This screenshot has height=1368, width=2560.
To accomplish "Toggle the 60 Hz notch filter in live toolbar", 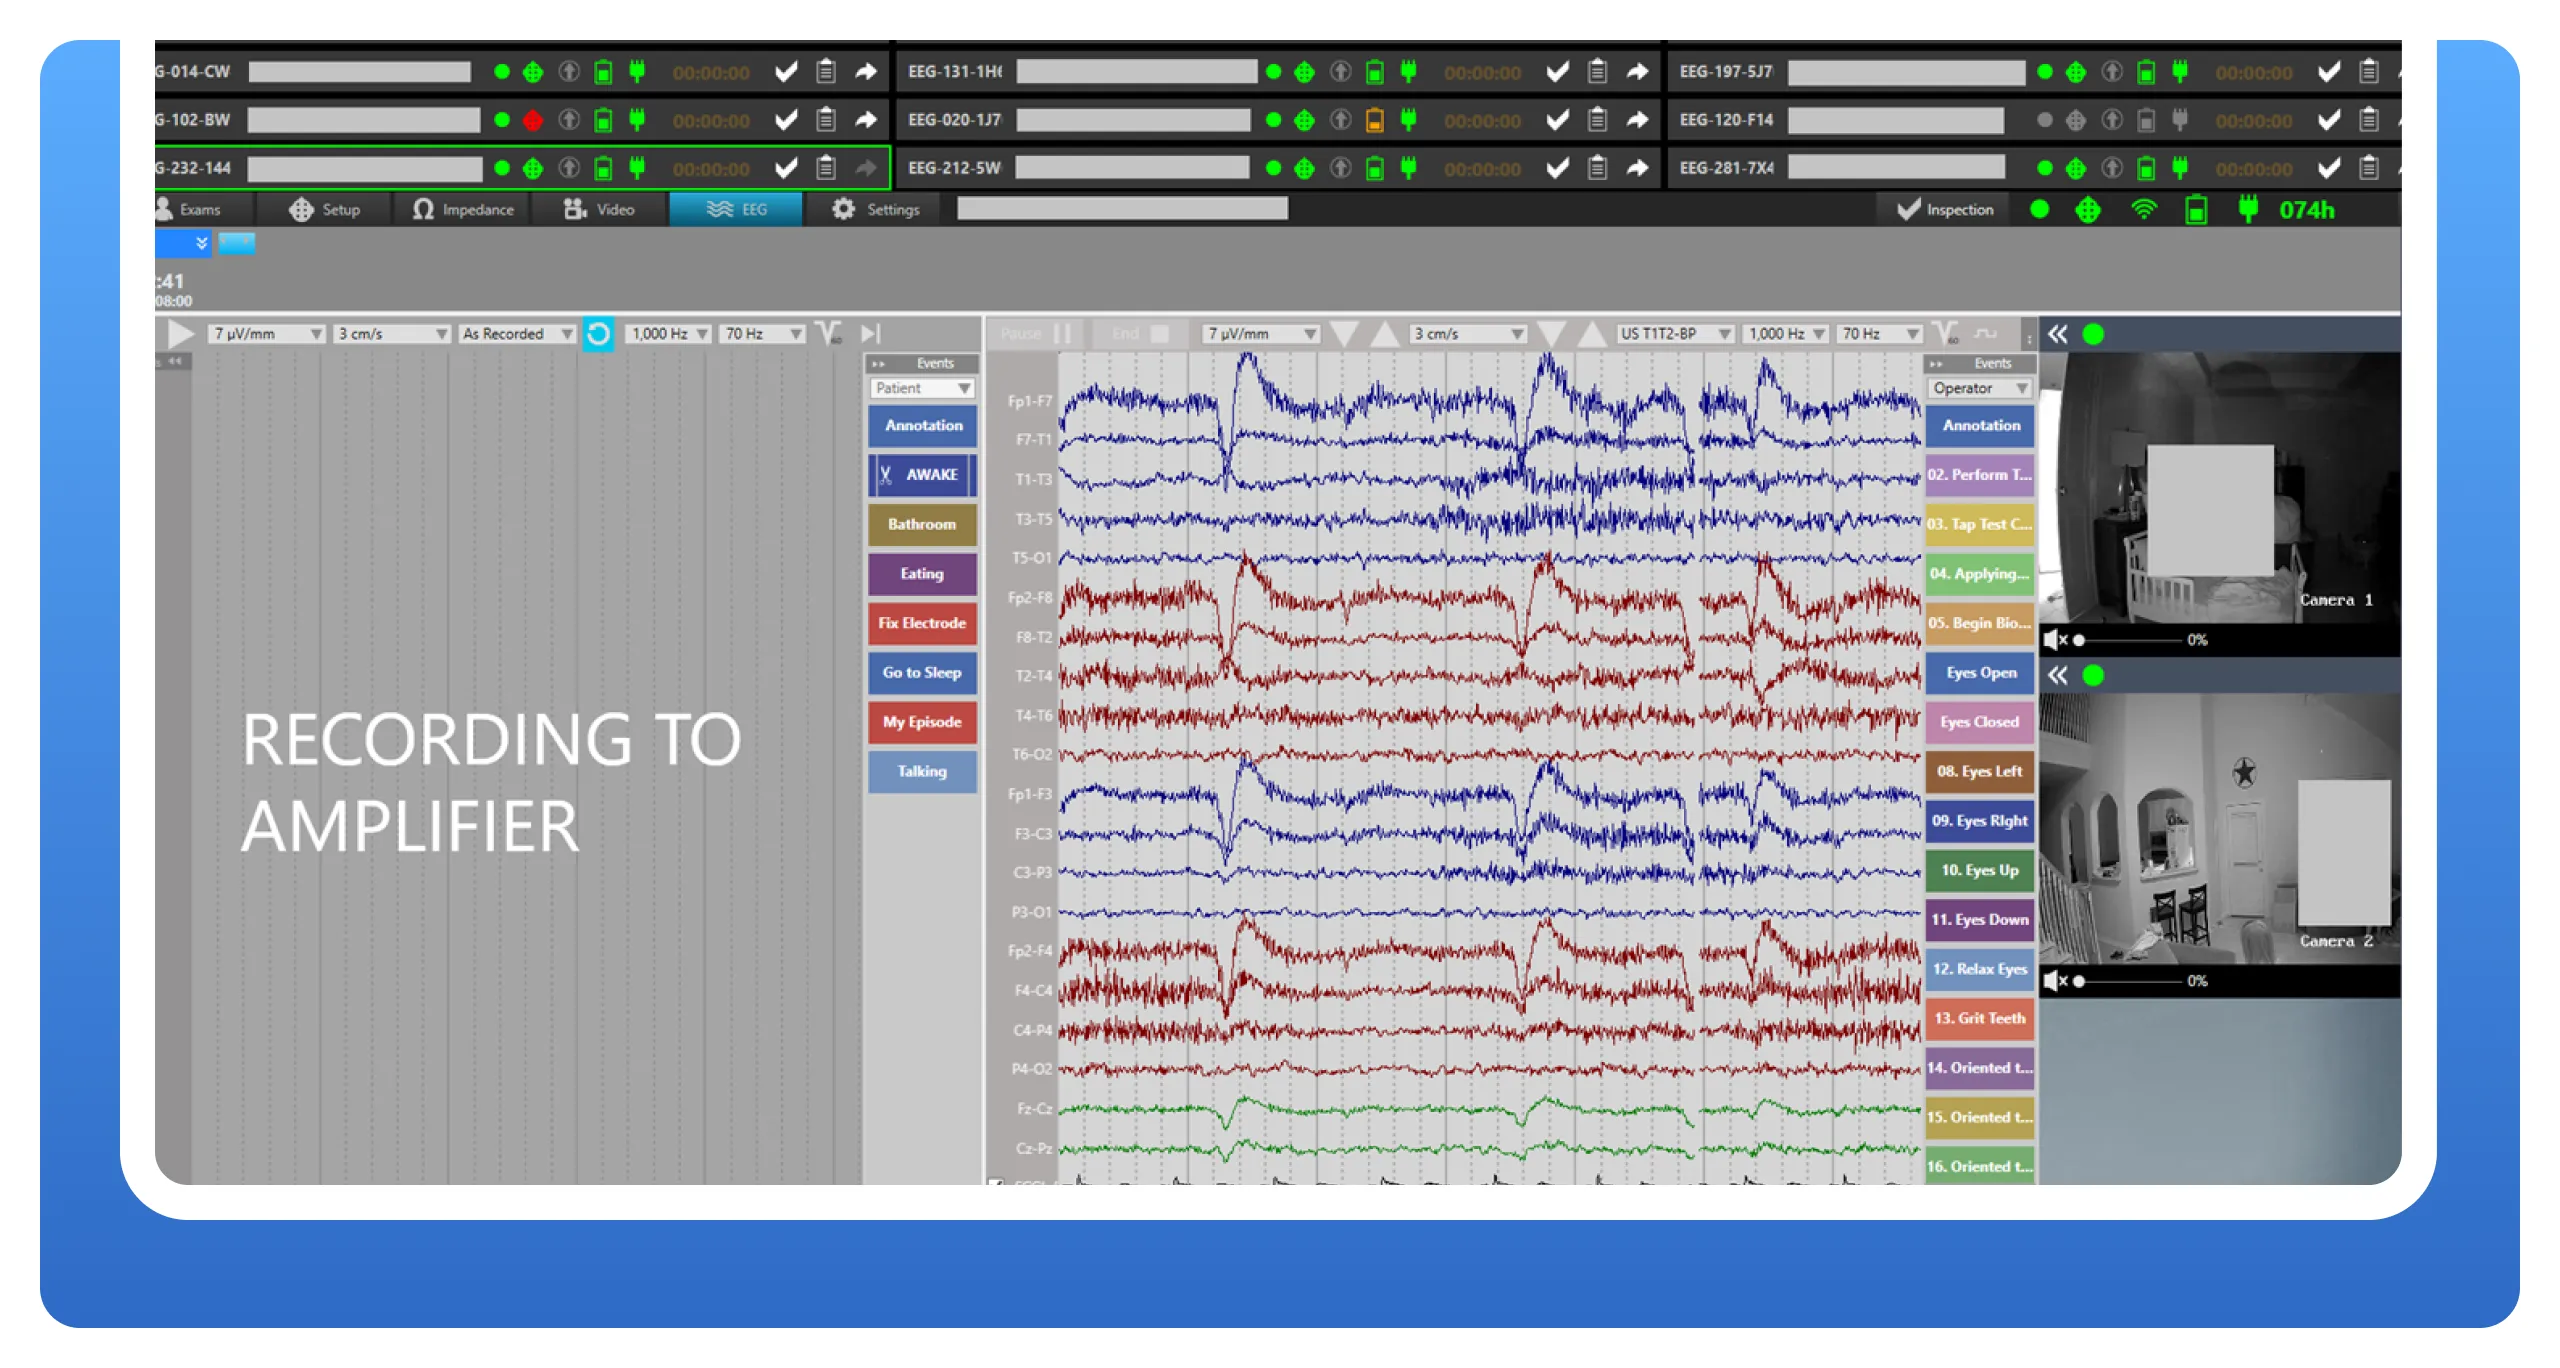I will (1944, 334).
